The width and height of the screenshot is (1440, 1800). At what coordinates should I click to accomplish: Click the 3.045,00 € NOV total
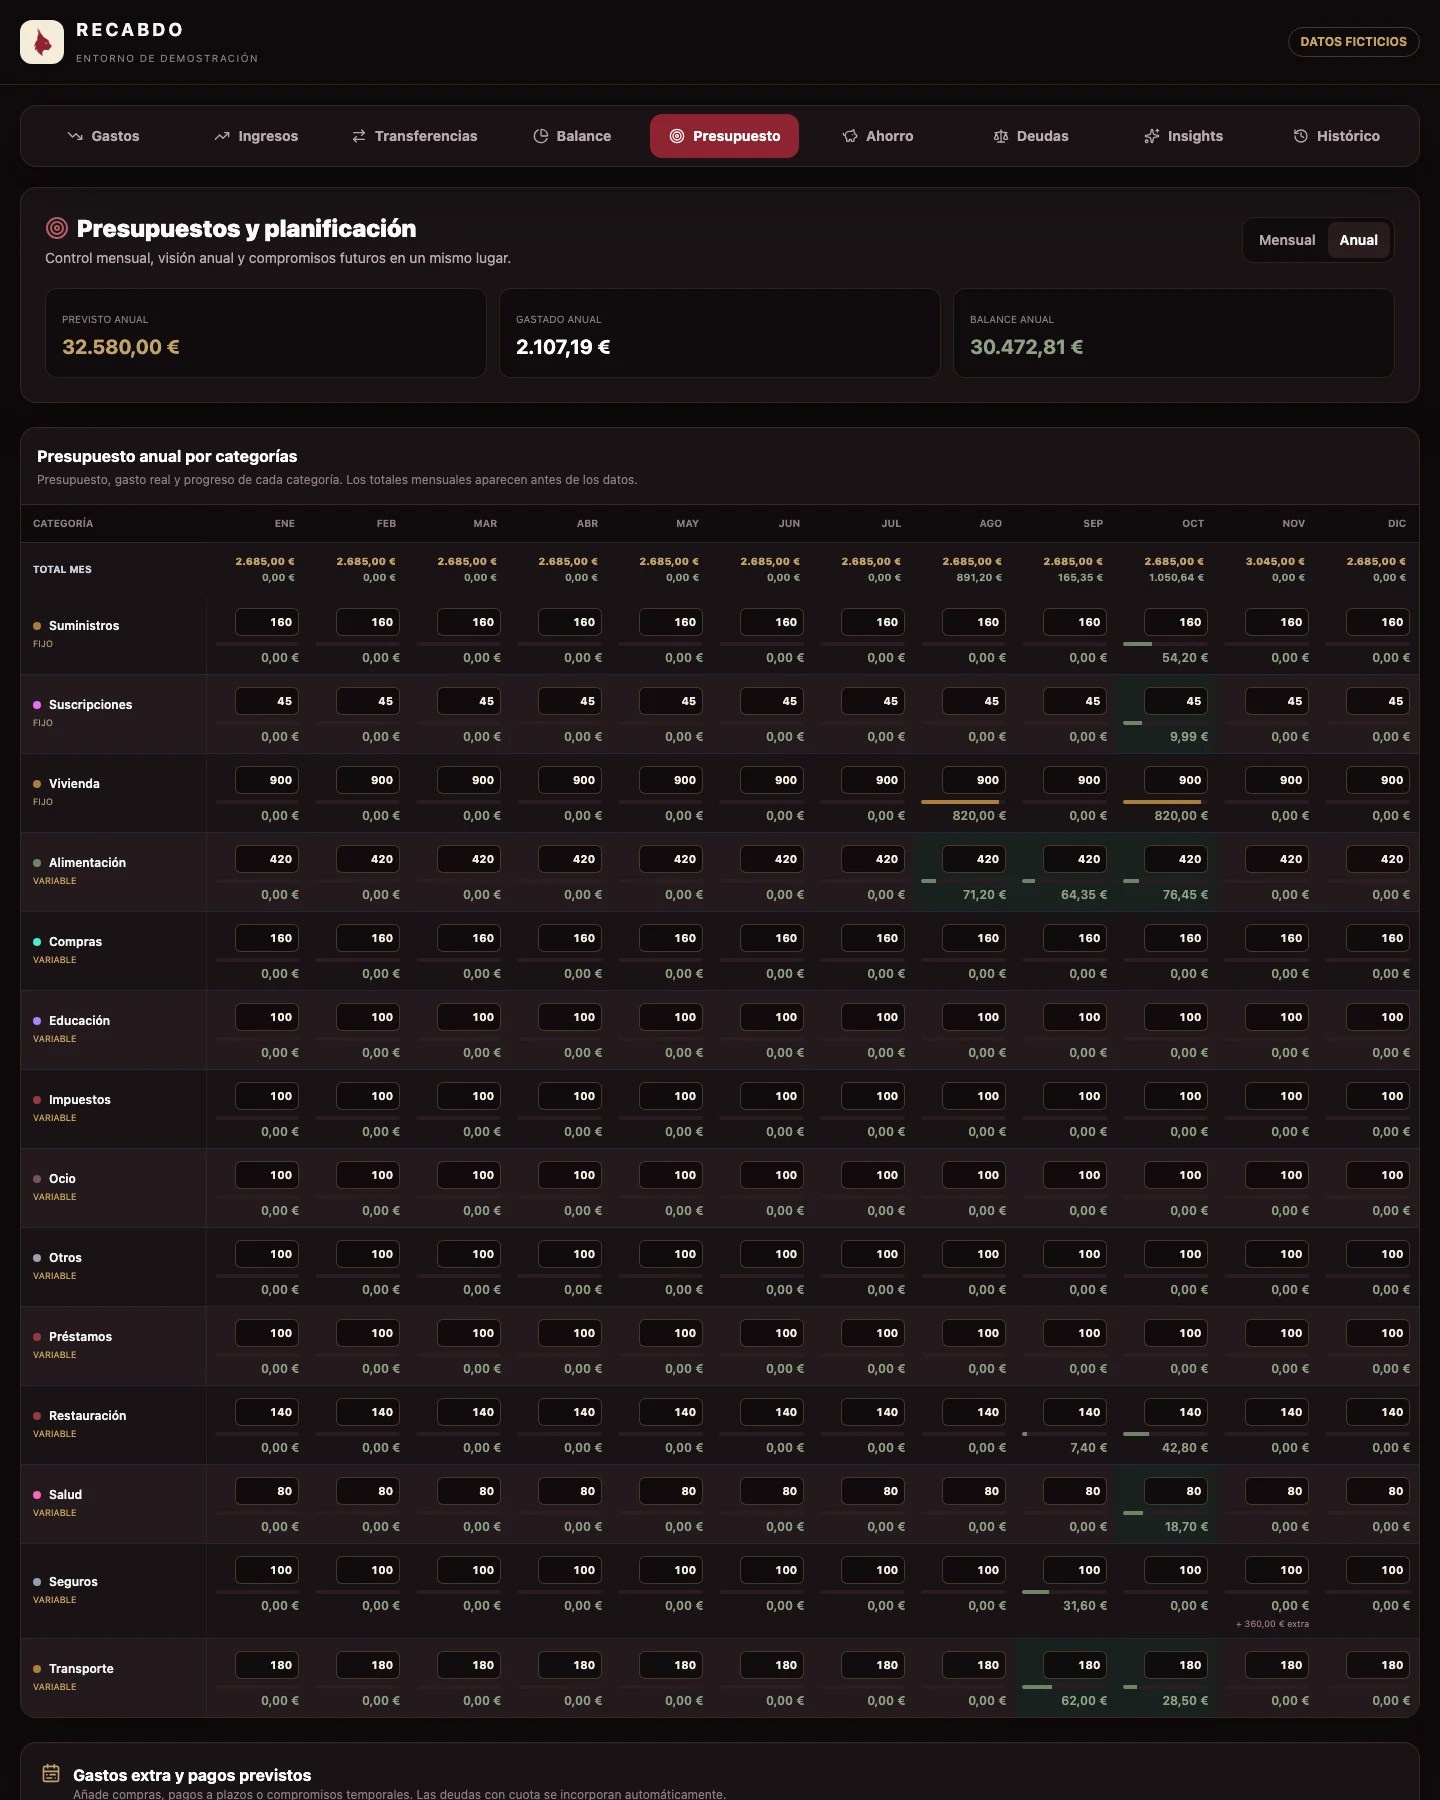[x=1275, y=561]
